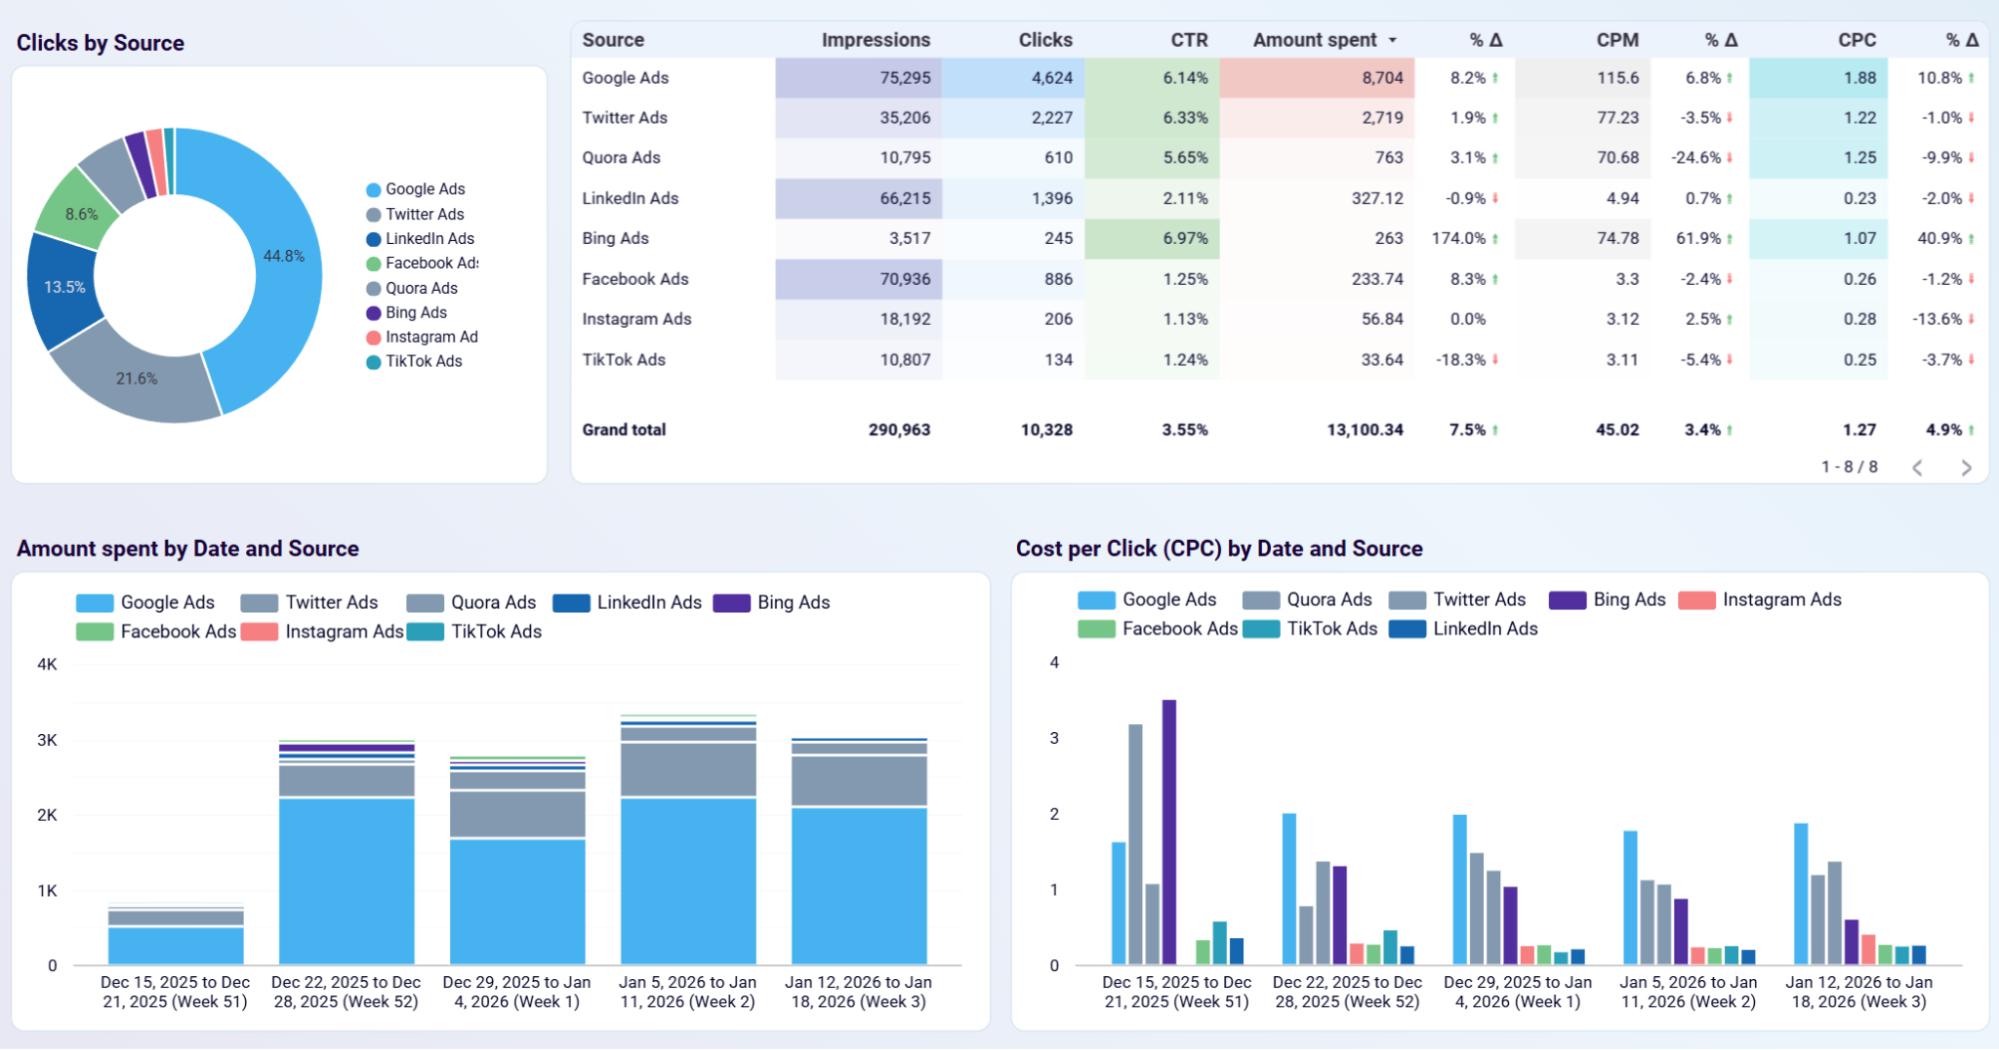Screen dimensions: 1999x1050
Task: Click Facebook Ads green swatch in CPC legend
Action: coord(1096,629)
